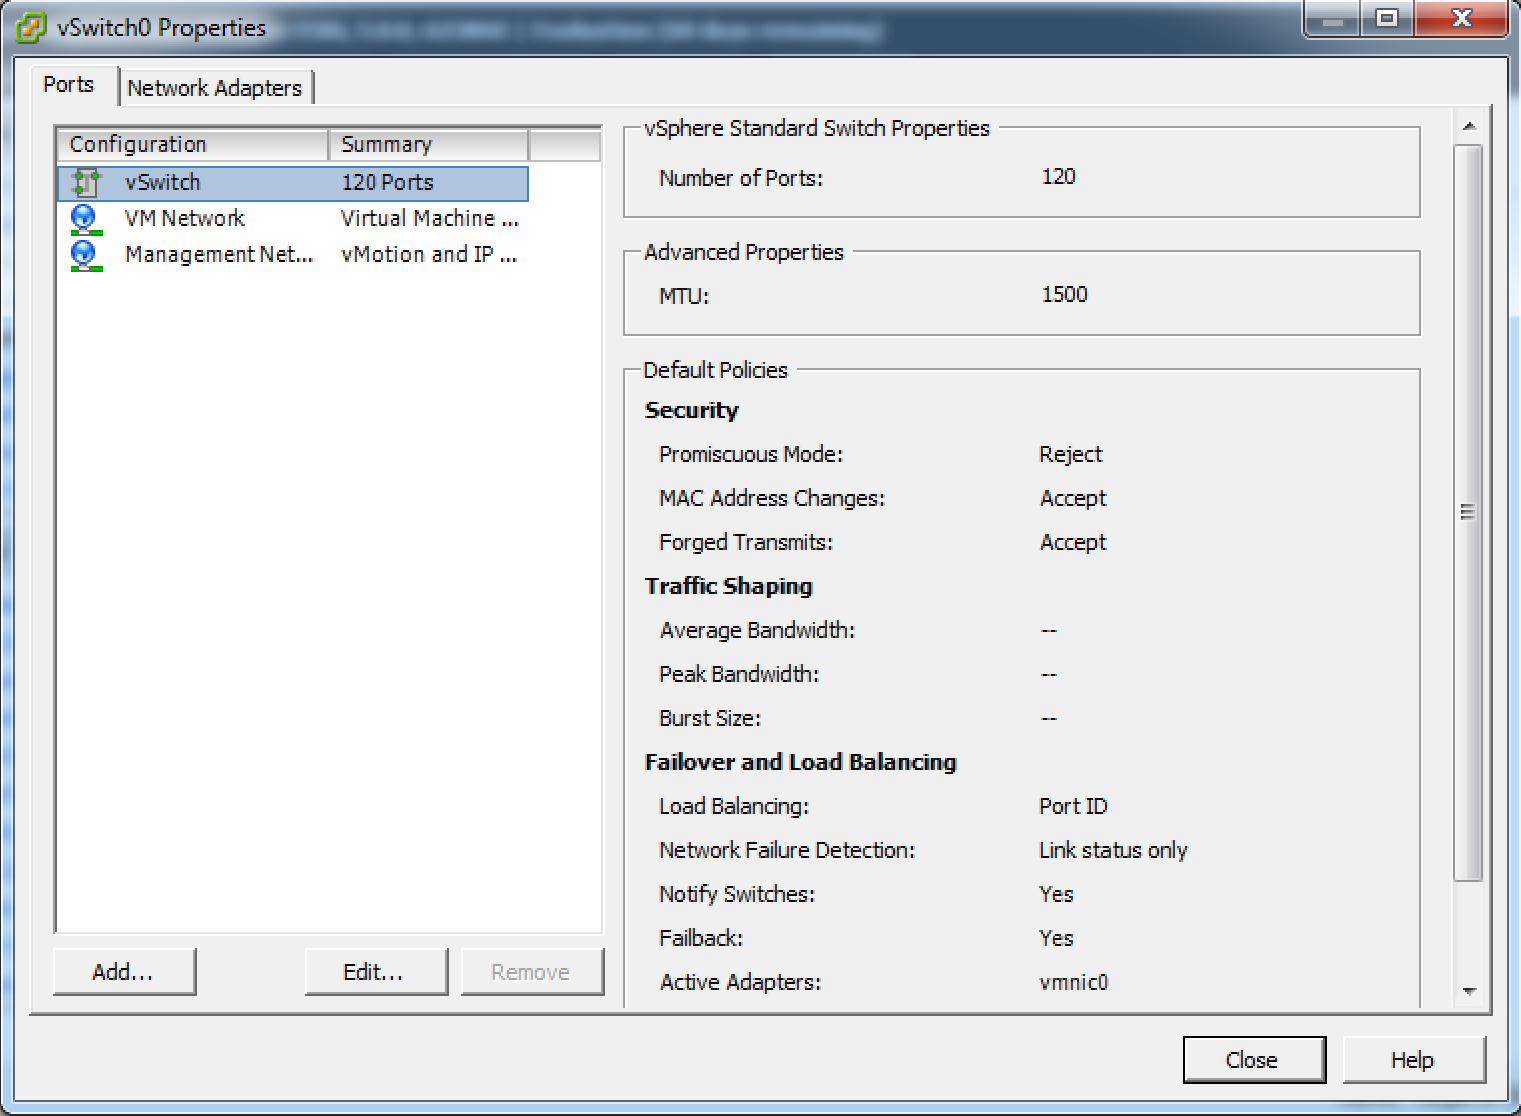
Task: Click the Failback value Yes
Action: coord(1056,939)
